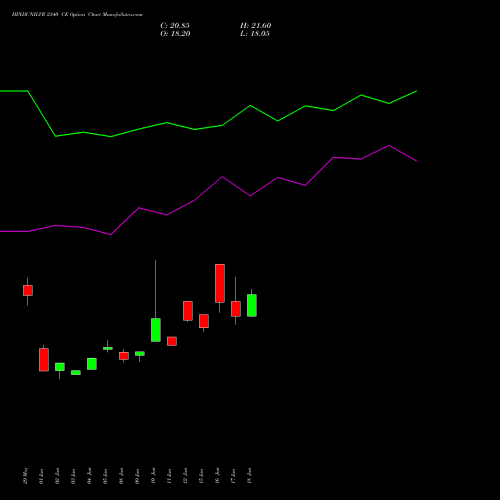Click the 29 May date label

tap(26, 476)
